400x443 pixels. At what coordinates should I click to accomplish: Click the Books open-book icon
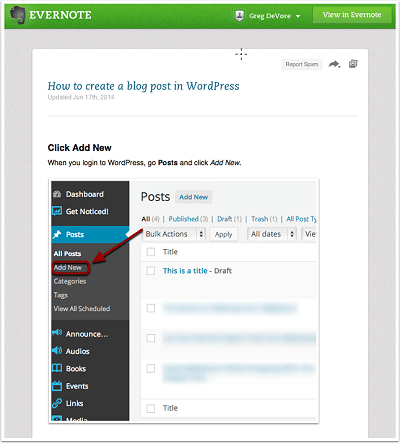(57, 368)
